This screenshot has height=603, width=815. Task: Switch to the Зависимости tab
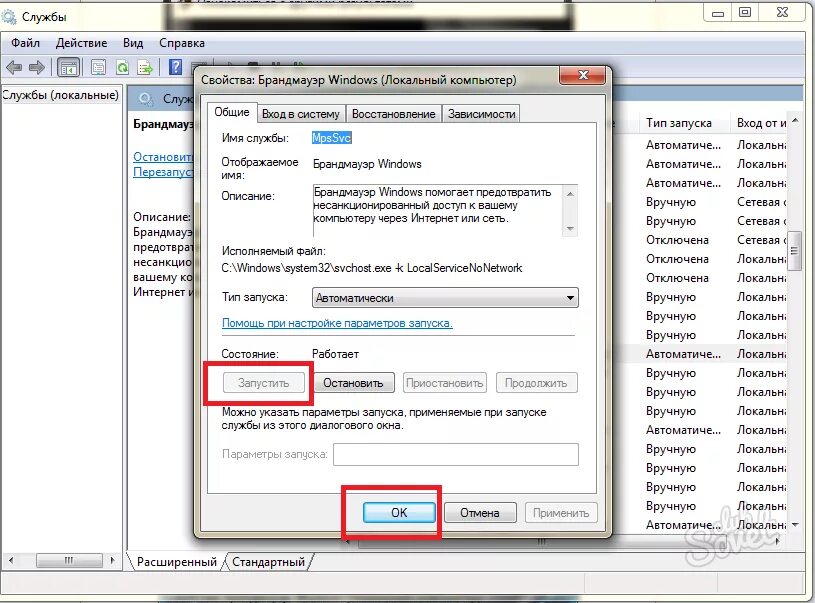pyautogui.click(x=481, y=114)
